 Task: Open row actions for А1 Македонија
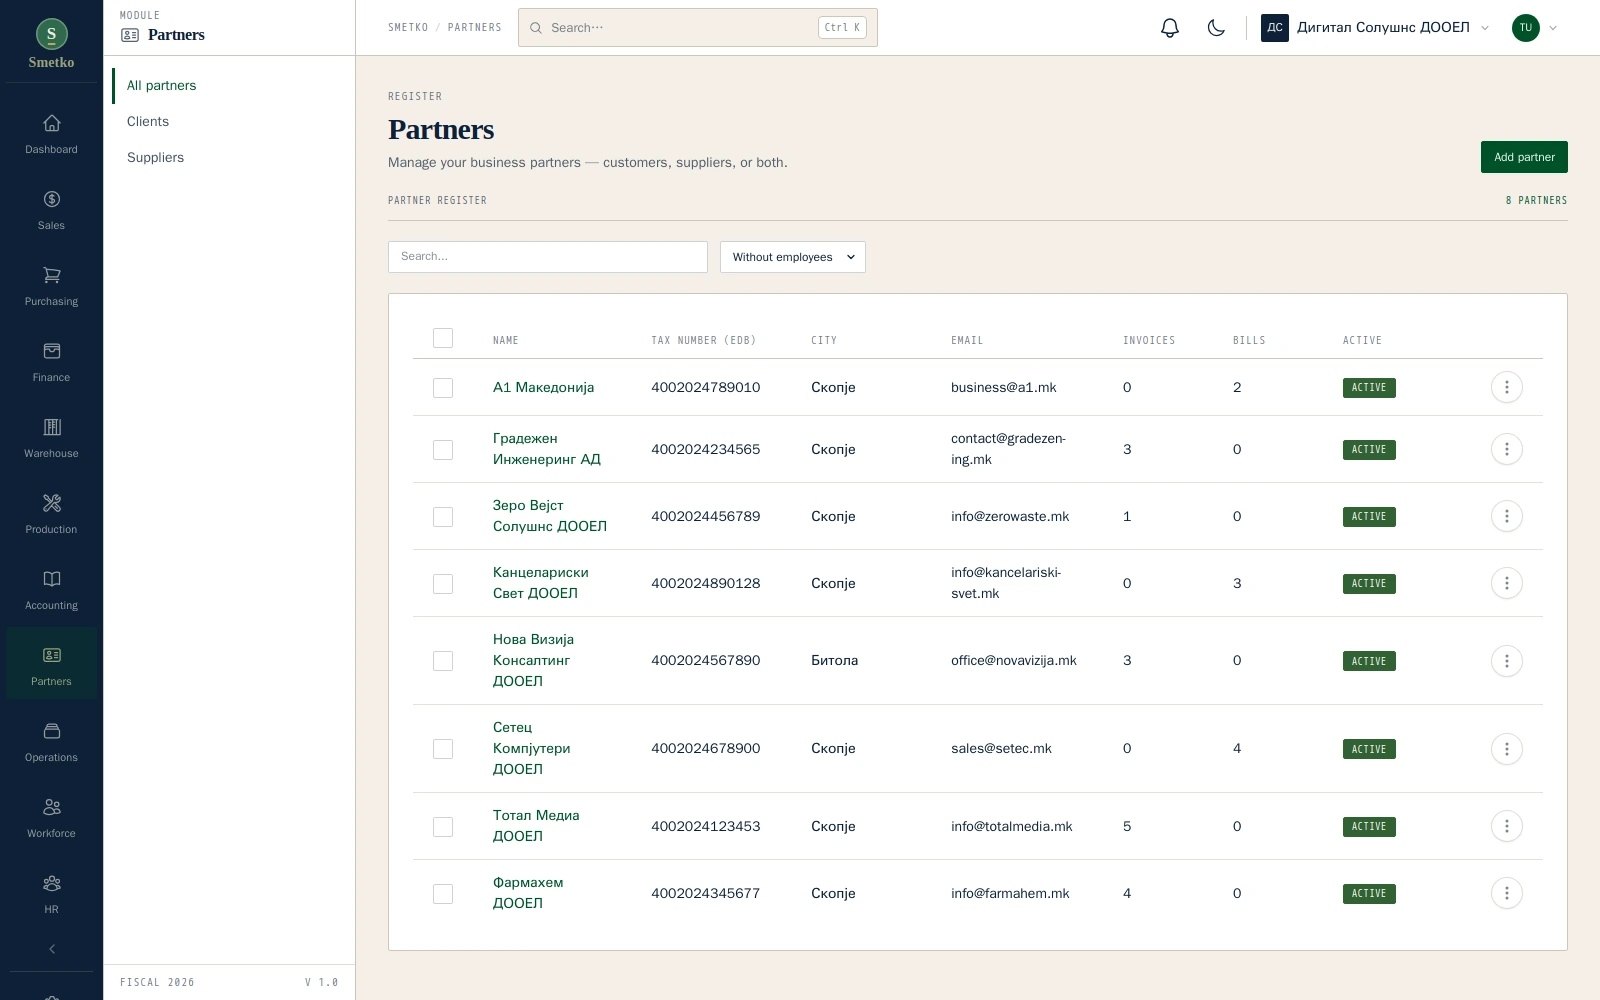pos(1506,387)
